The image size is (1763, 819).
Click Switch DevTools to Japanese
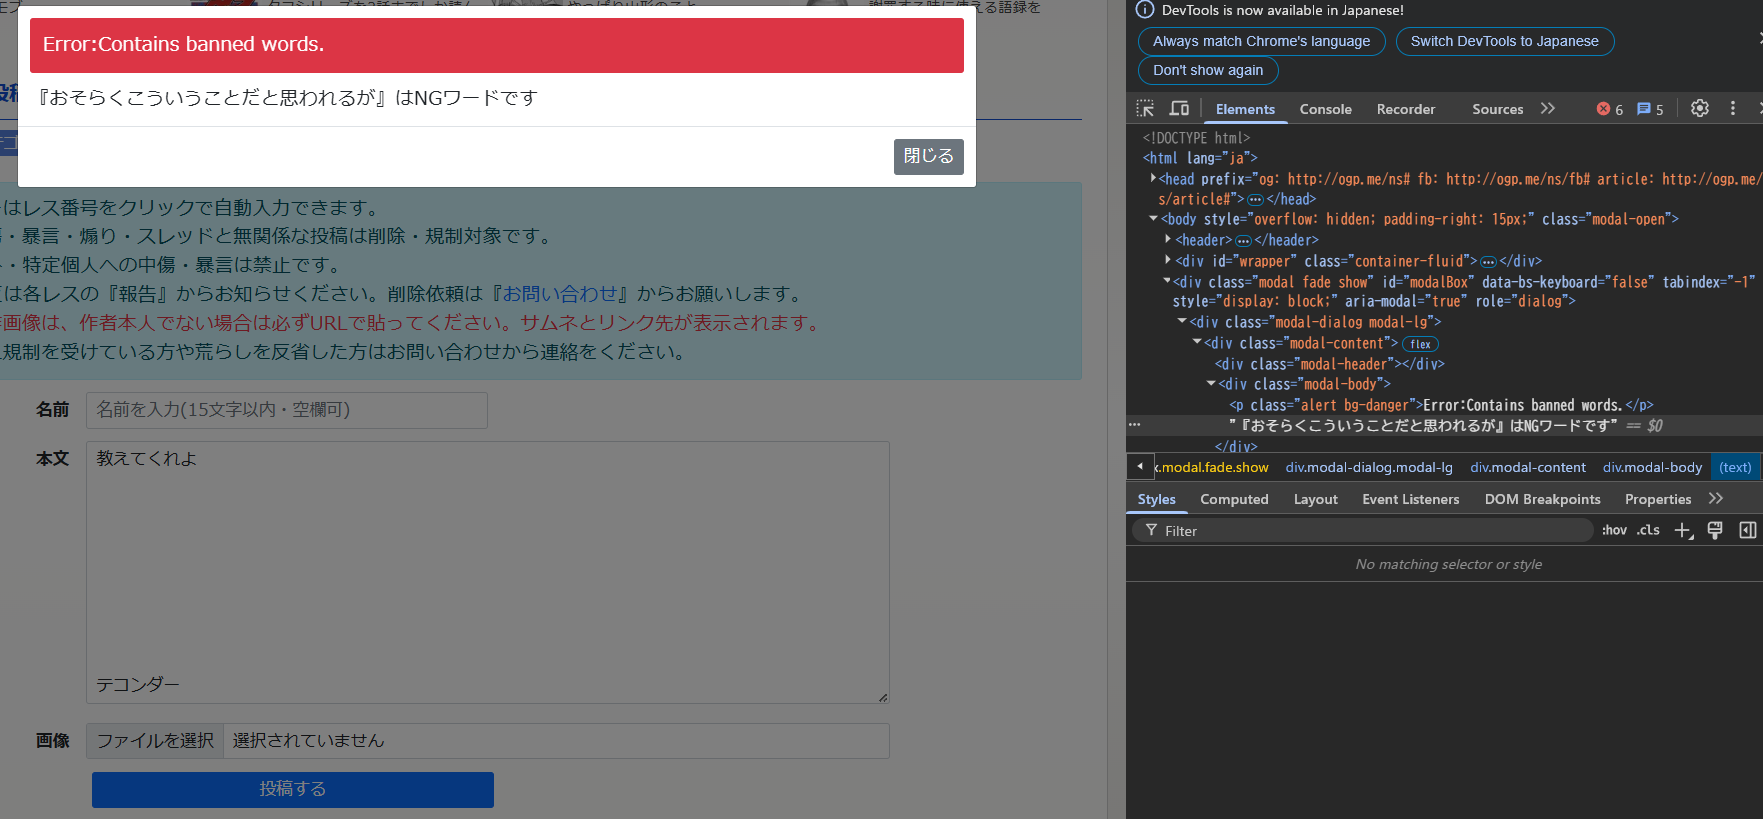[1504, 41]
